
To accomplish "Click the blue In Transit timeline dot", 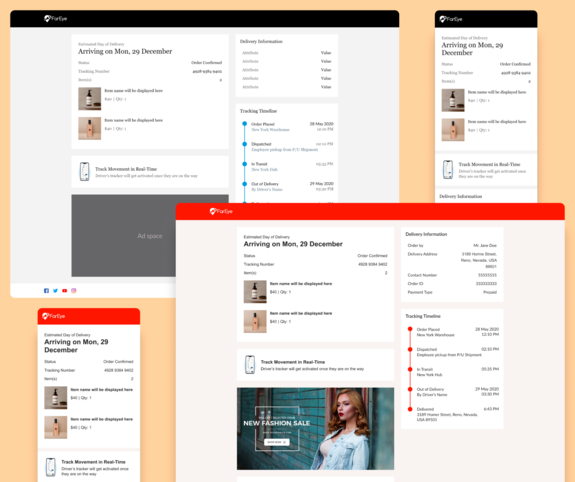I will point(245,164).
